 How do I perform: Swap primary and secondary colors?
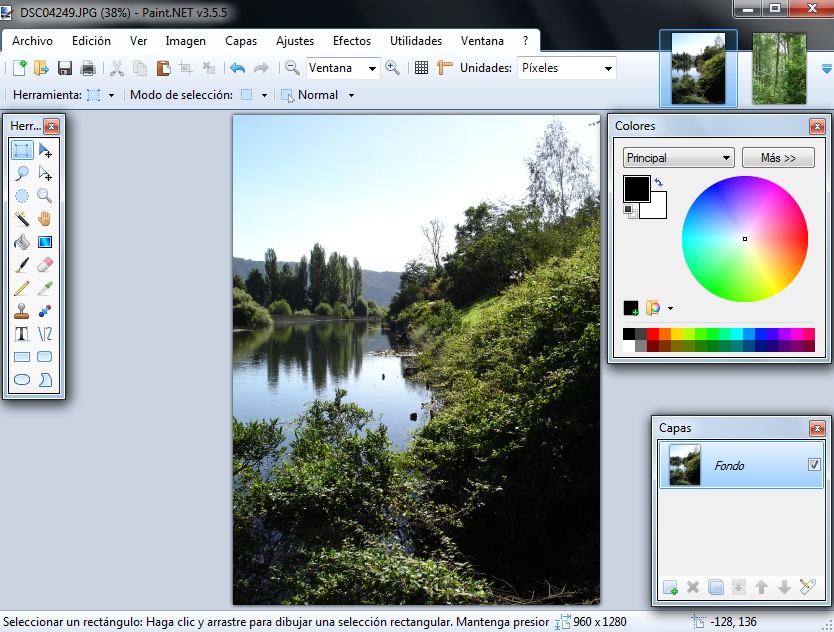(x=658, y=182)
